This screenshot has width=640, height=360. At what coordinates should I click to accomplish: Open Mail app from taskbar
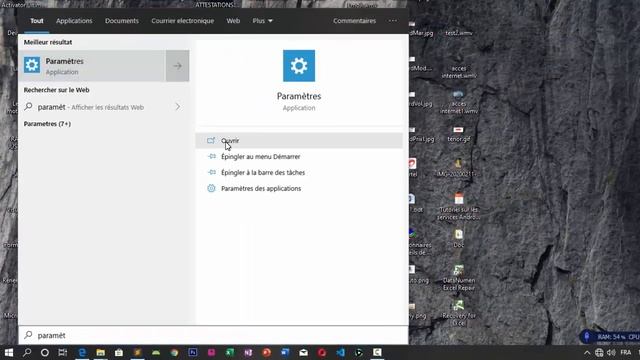click(x=303, y=352)
